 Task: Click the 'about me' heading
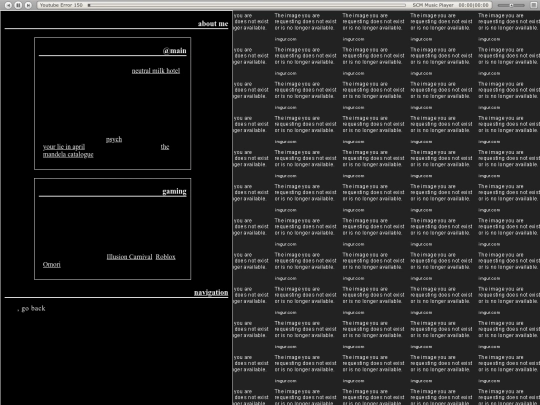(213, 24)
